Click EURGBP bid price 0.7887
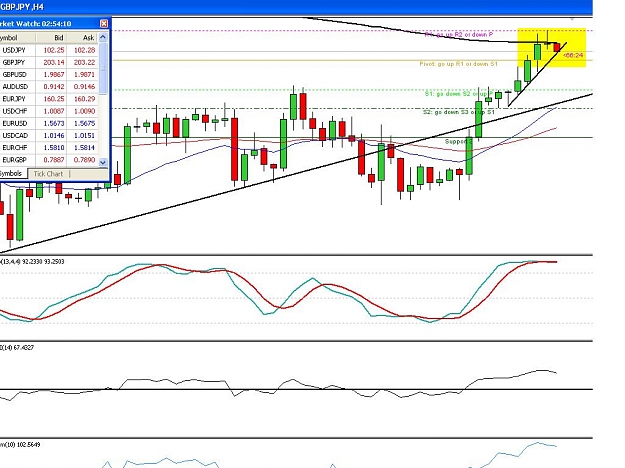The width and height of the screenshot is (625, 468). (54, 160)
